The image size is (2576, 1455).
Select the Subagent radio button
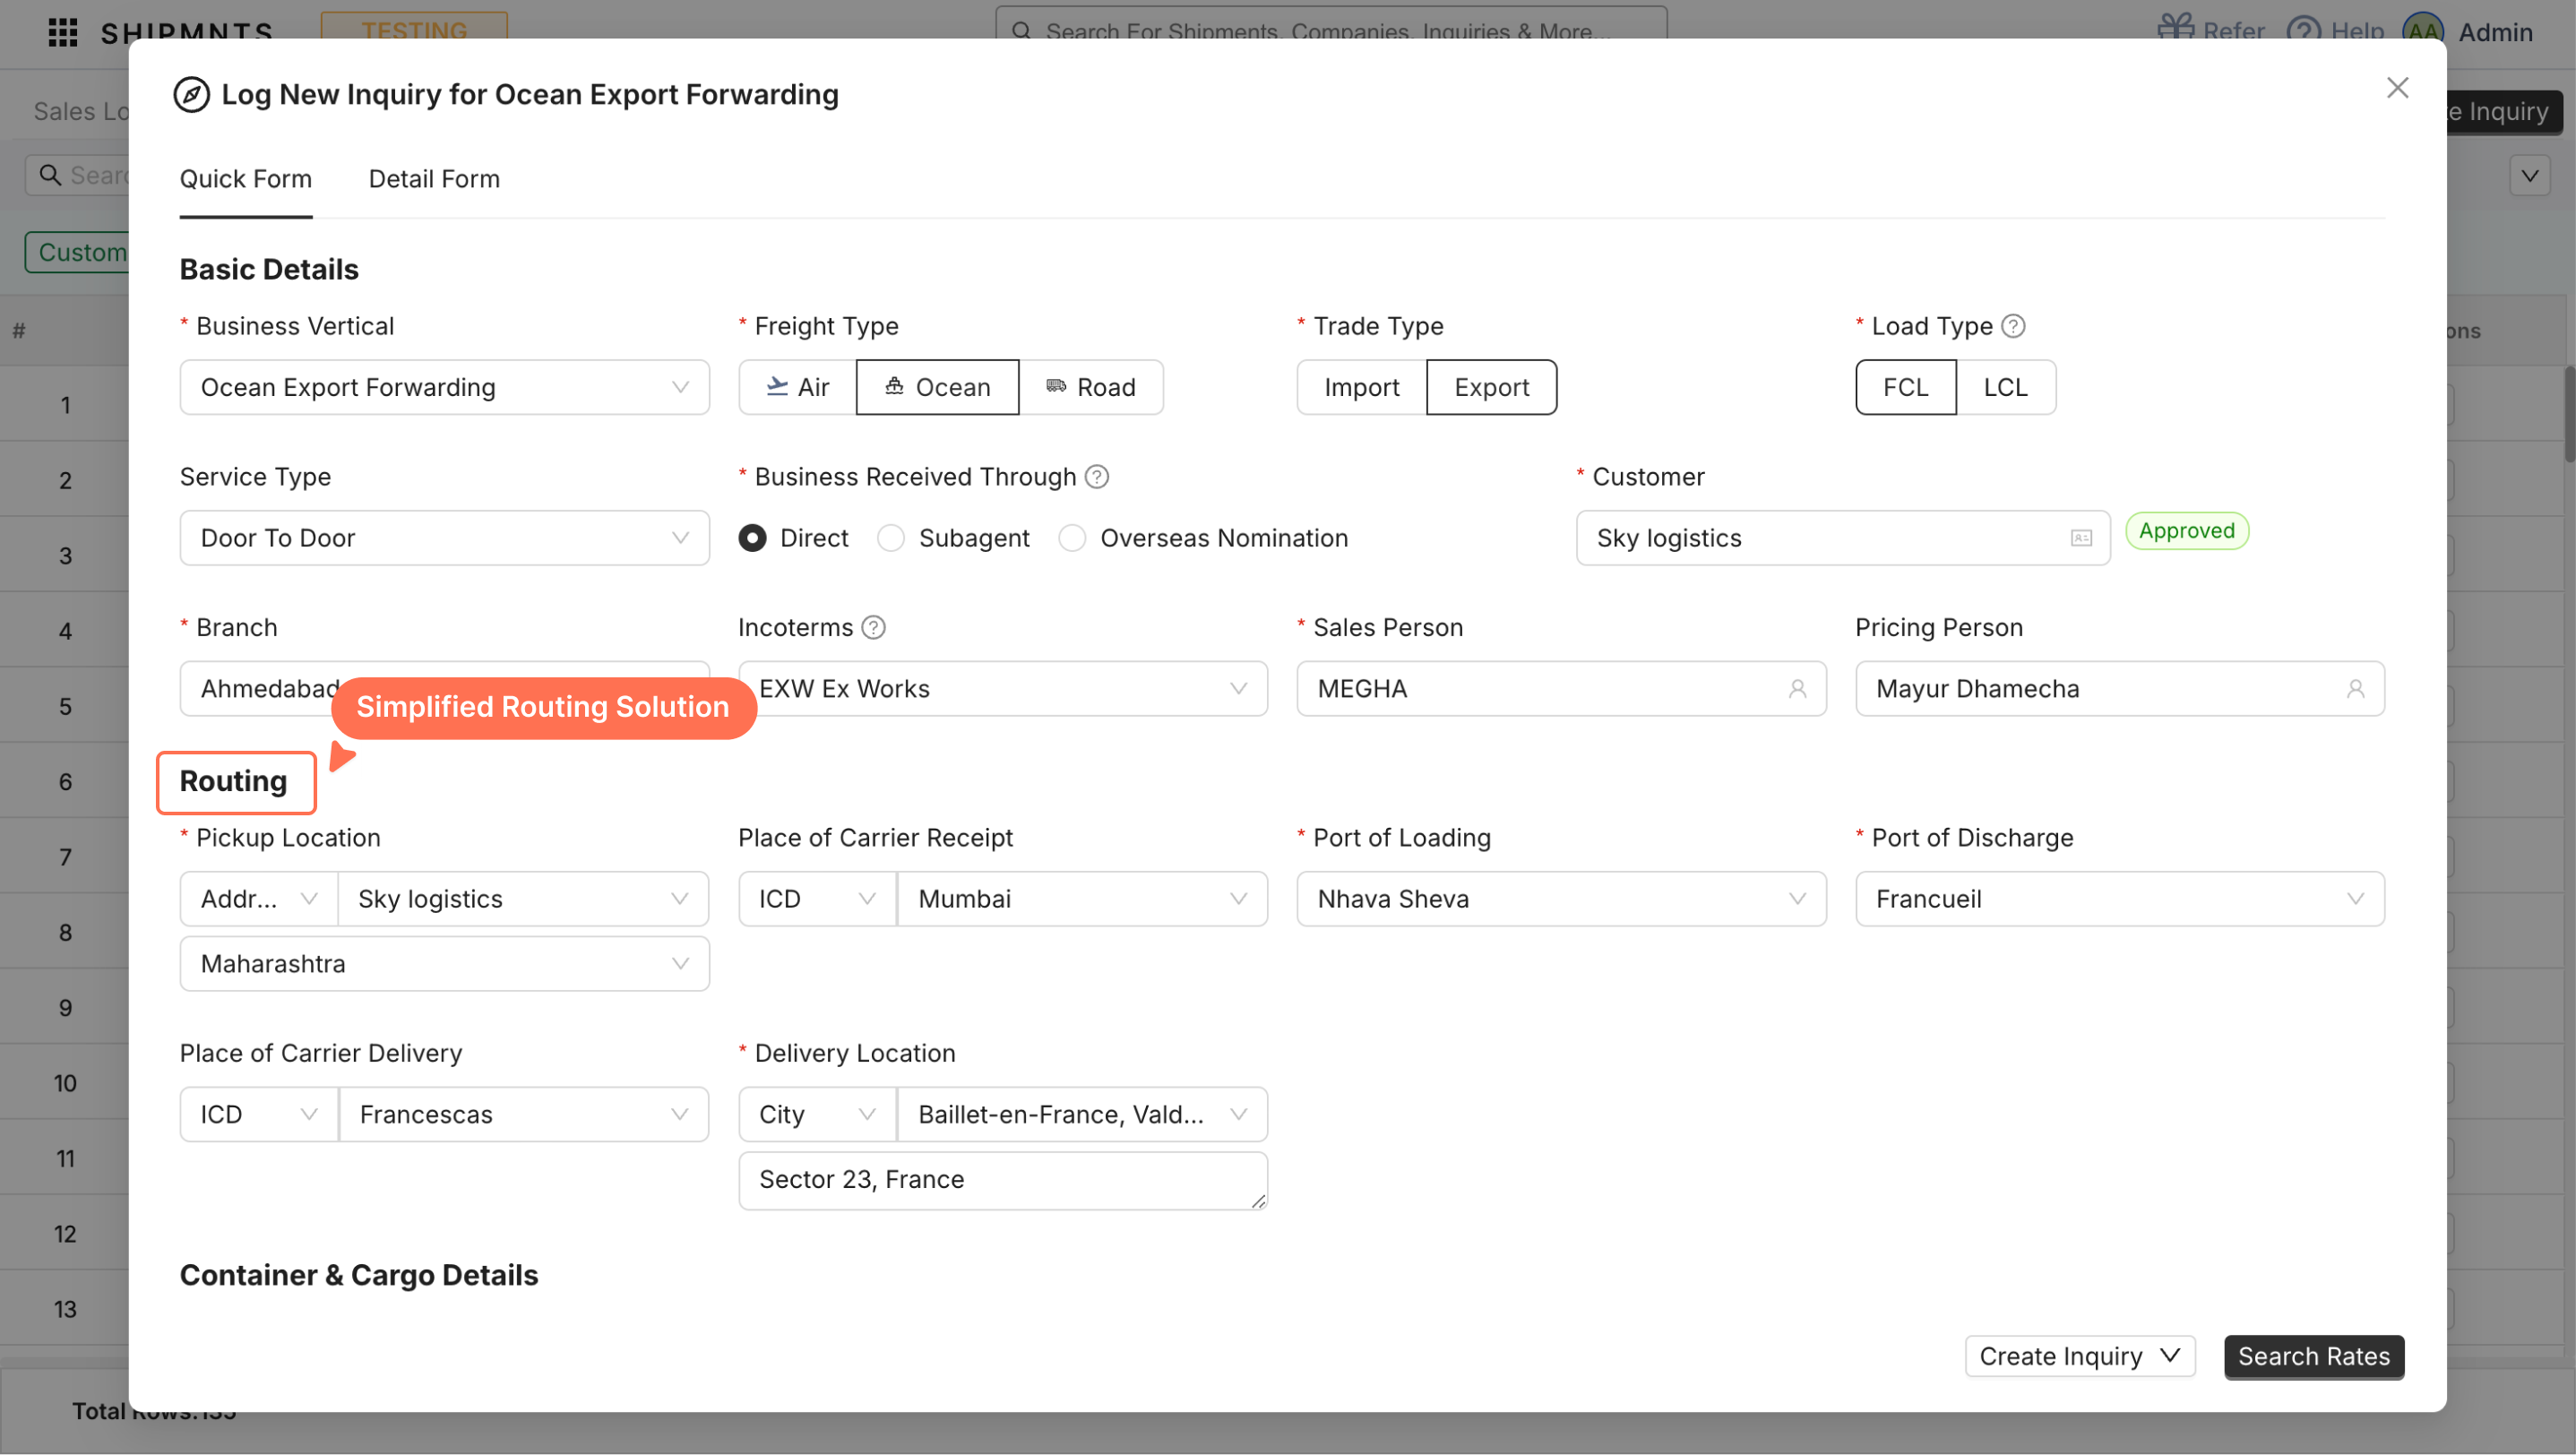pos(890,538)
